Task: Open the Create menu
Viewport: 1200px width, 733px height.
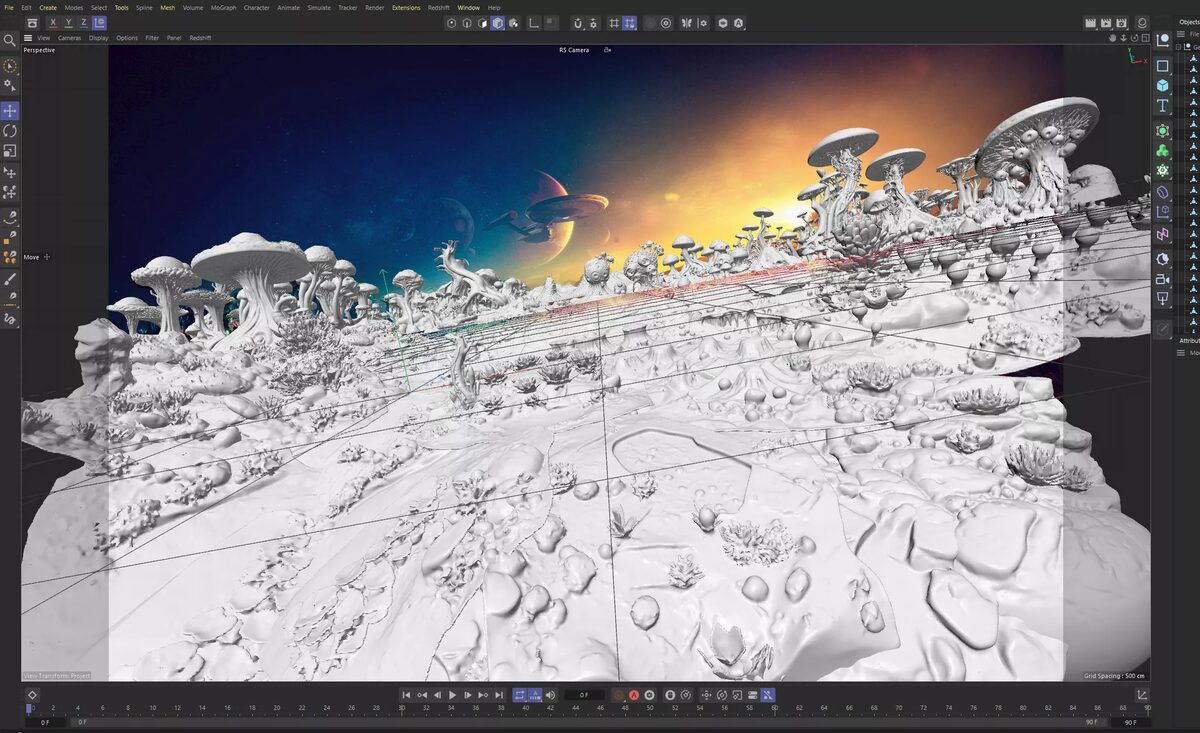Action: (x=48, y=7)
